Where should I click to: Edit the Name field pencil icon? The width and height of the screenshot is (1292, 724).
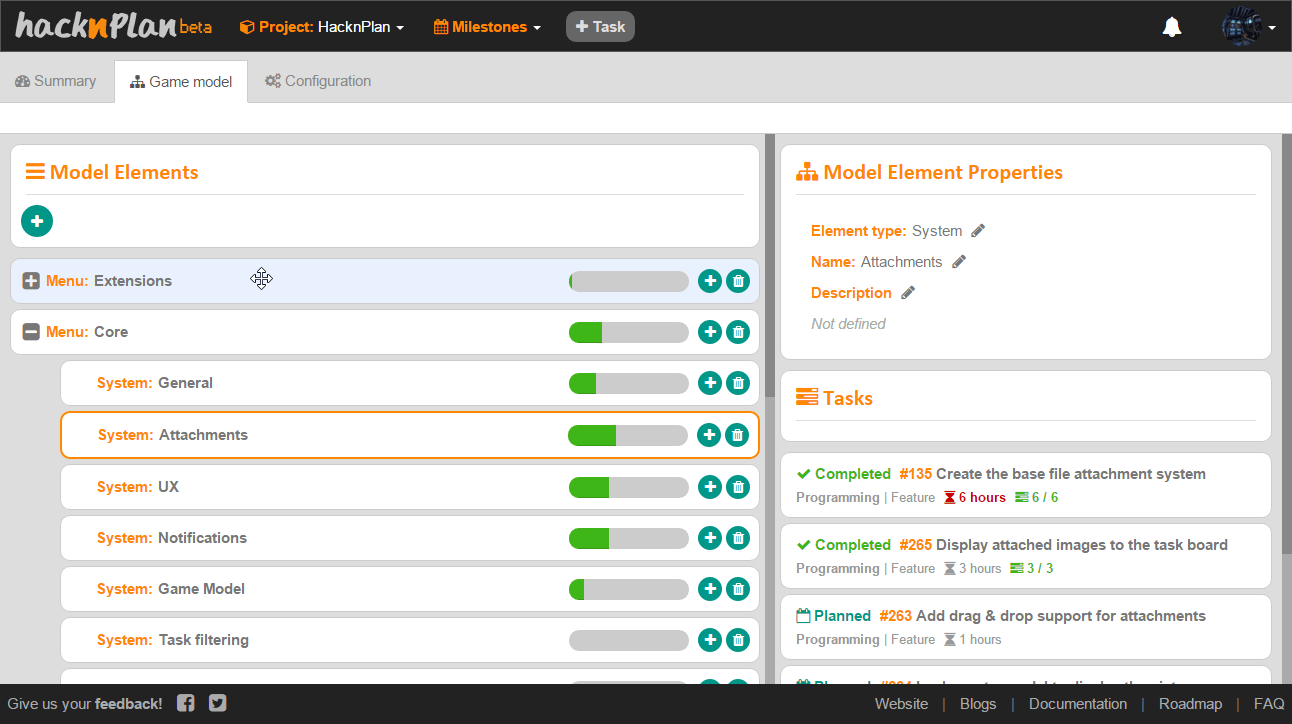pyautogui.click(x=959, y=262)
